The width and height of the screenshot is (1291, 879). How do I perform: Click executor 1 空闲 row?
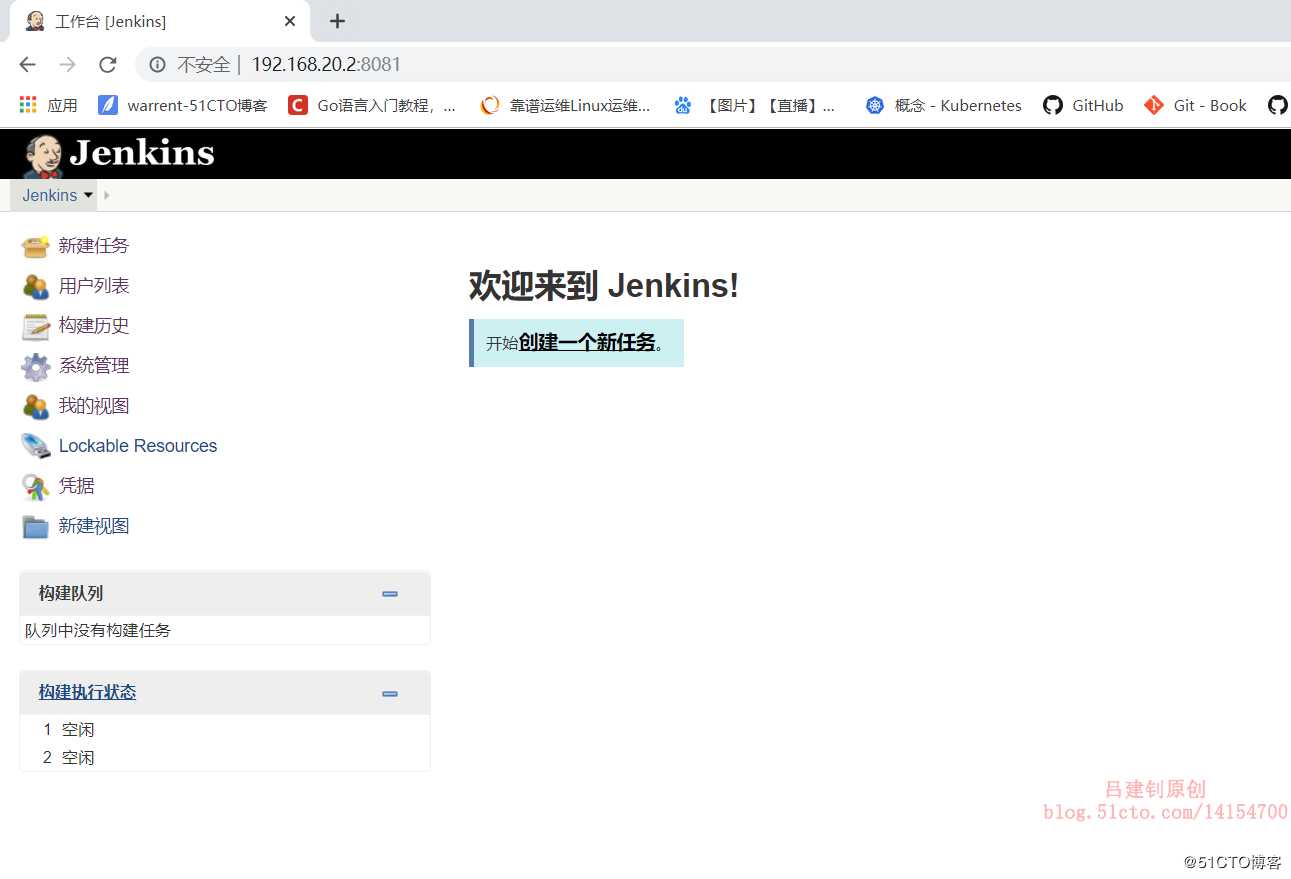point(225,730)
